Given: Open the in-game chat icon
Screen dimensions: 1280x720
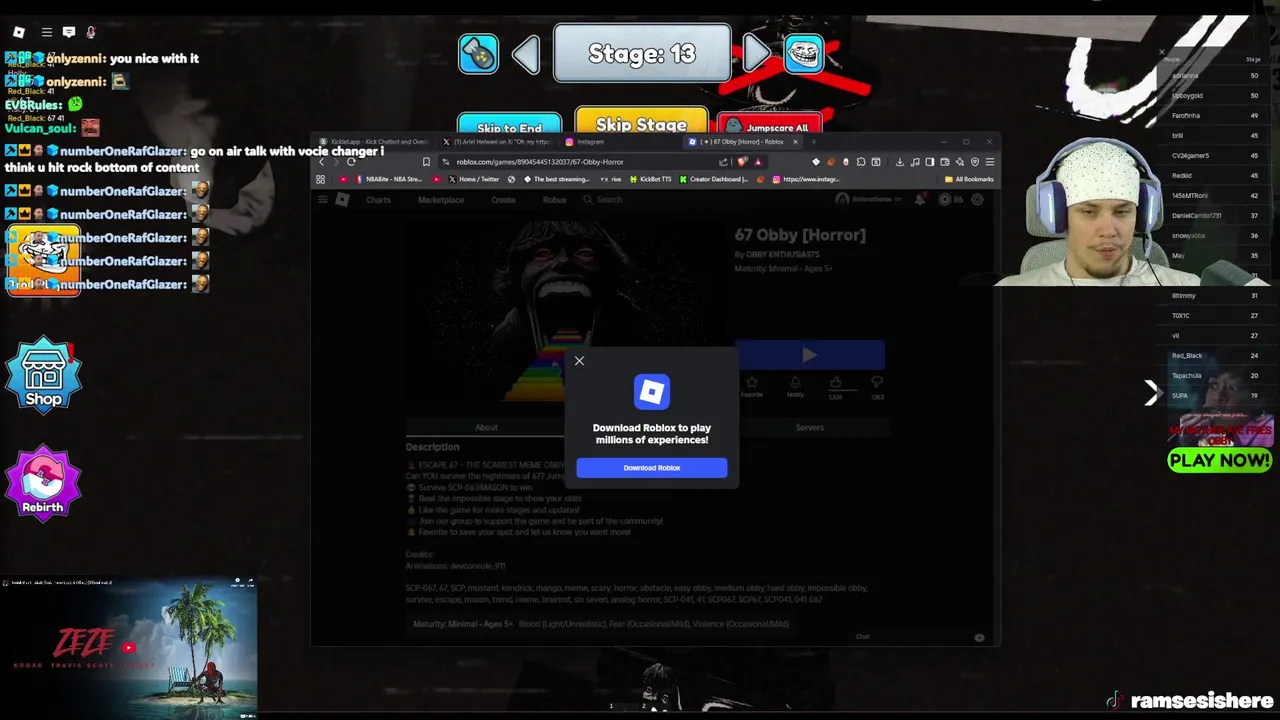Looking at the screenshot, I should pos(69,32).
